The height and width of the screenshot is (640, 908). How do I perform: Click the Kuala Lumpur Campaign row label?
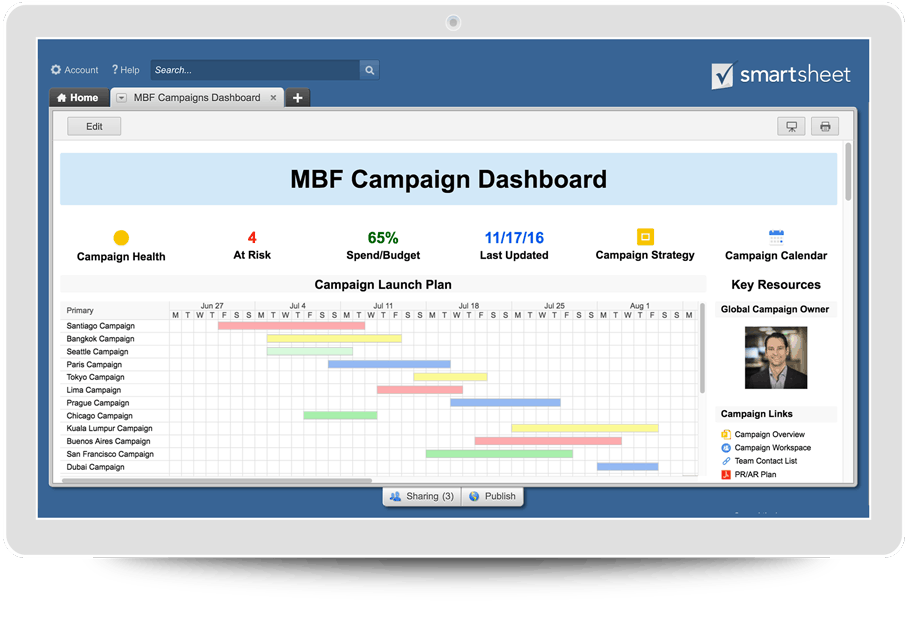[x=109, y=429]
